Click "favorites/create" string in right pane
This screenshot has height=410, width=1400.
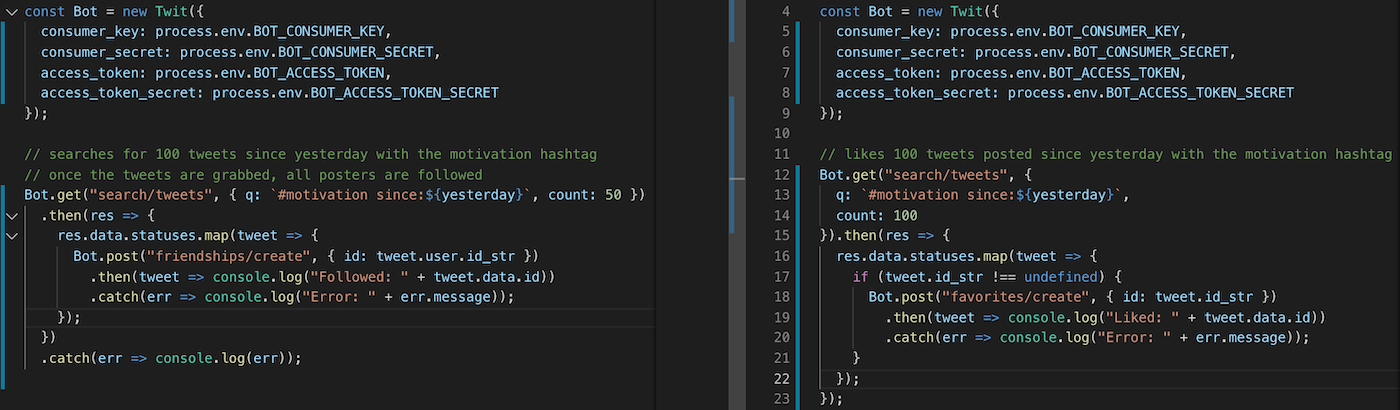coord(1016,297)
